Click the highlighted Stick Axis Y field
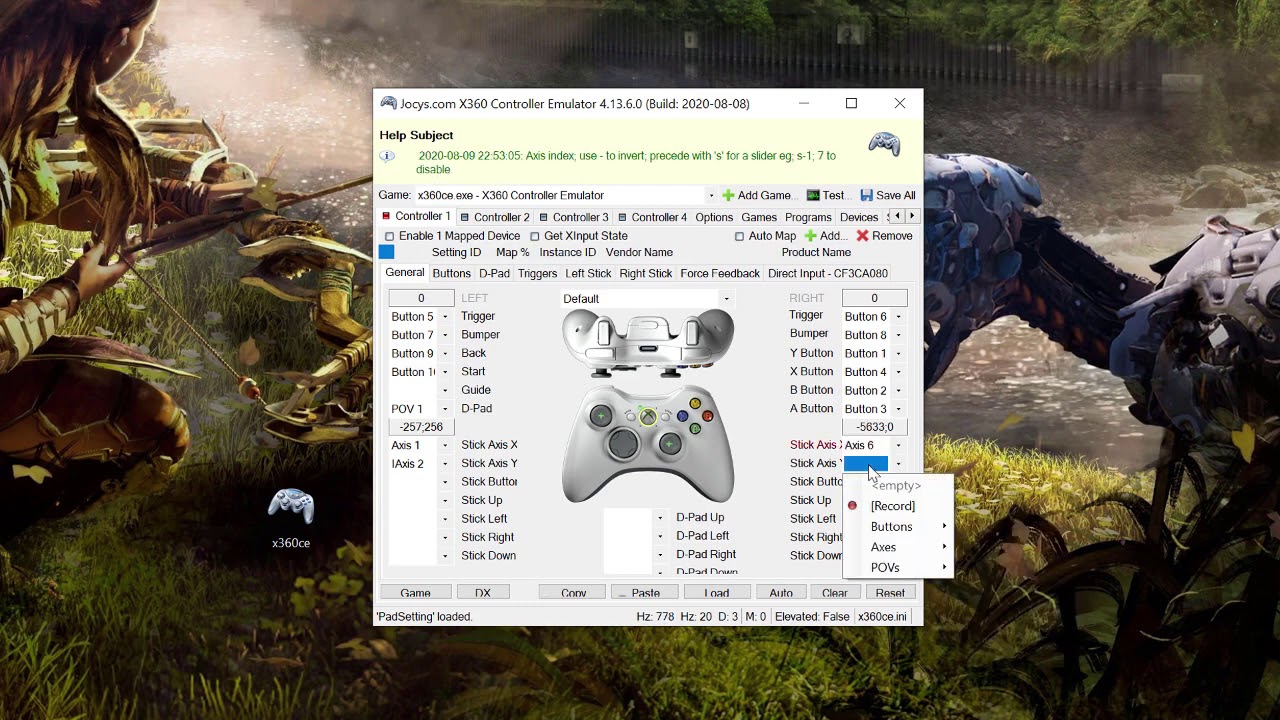Image resolution: width=1280 pixels, height=720 pixels. pyautogui.click(x=866, y=464)
